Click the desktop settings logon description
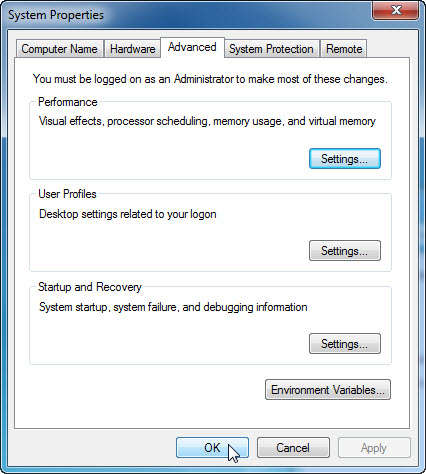 pos(128,214)
